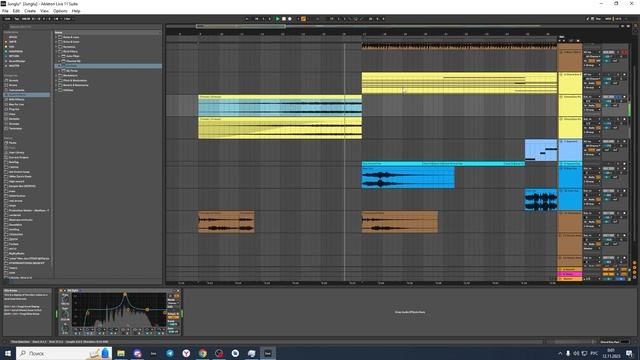
Task: Click the Windows taskbar search box
Action: click(63, 353)
